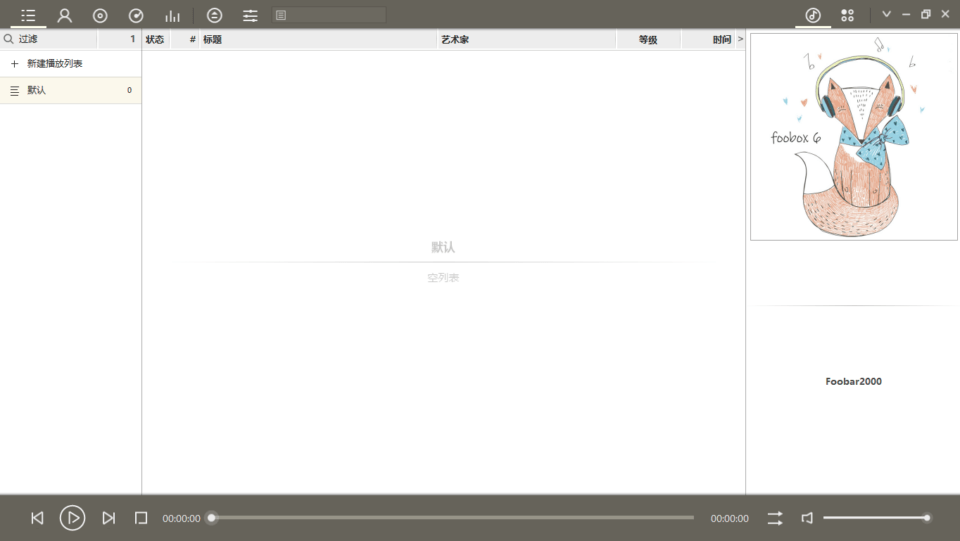Click the volume slider track
Image resolution: width=960 pixels, height=541 pixels.
[x=877, y=518]
